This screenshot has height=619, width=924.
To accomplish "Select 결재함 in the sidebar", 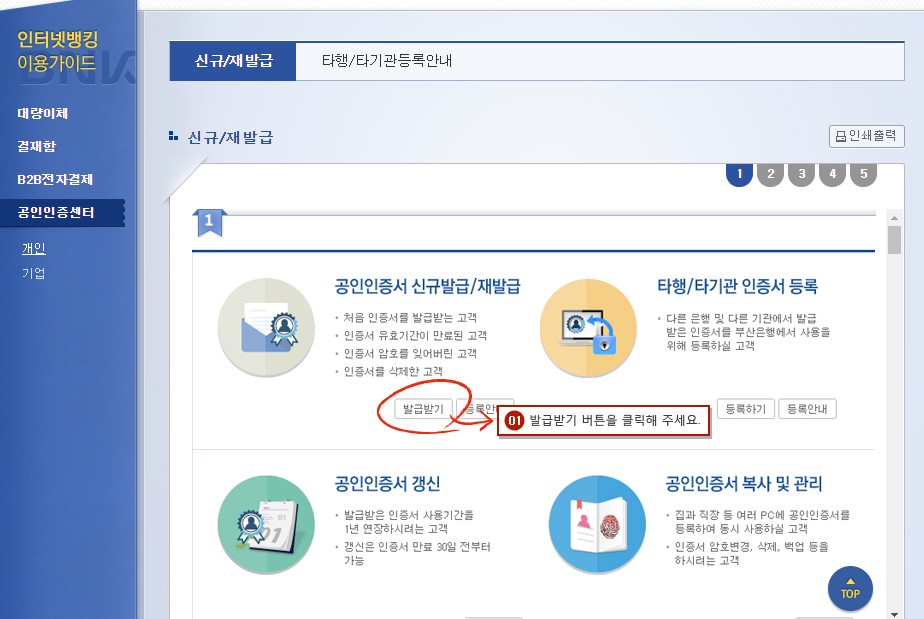I will click(x=37, y=146).
